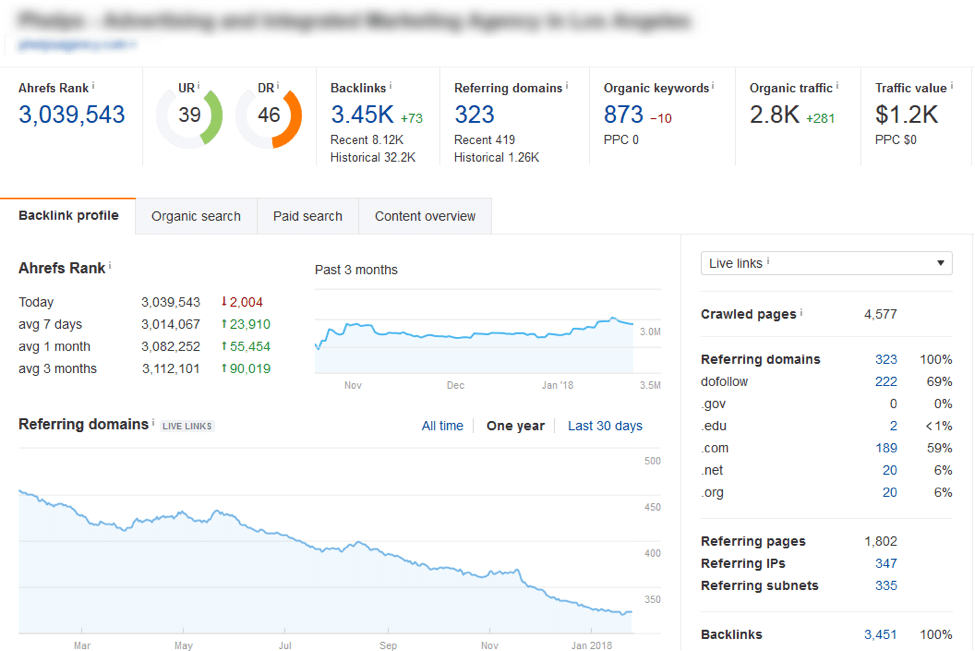
Task: Show info for Referring domains in top stats bar
Action: coord(566,85)
